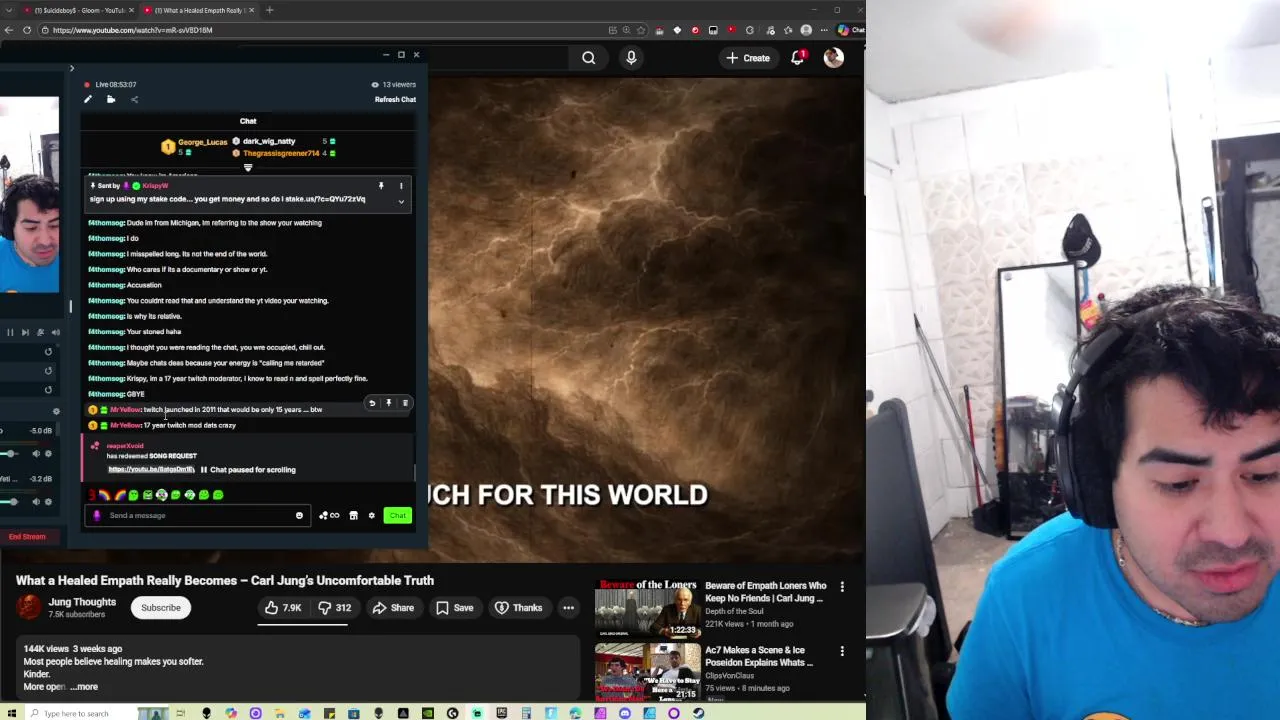1280x720 pixels.
Task: Pin MrYellow's twitch launched message
Action: (388, 403)
